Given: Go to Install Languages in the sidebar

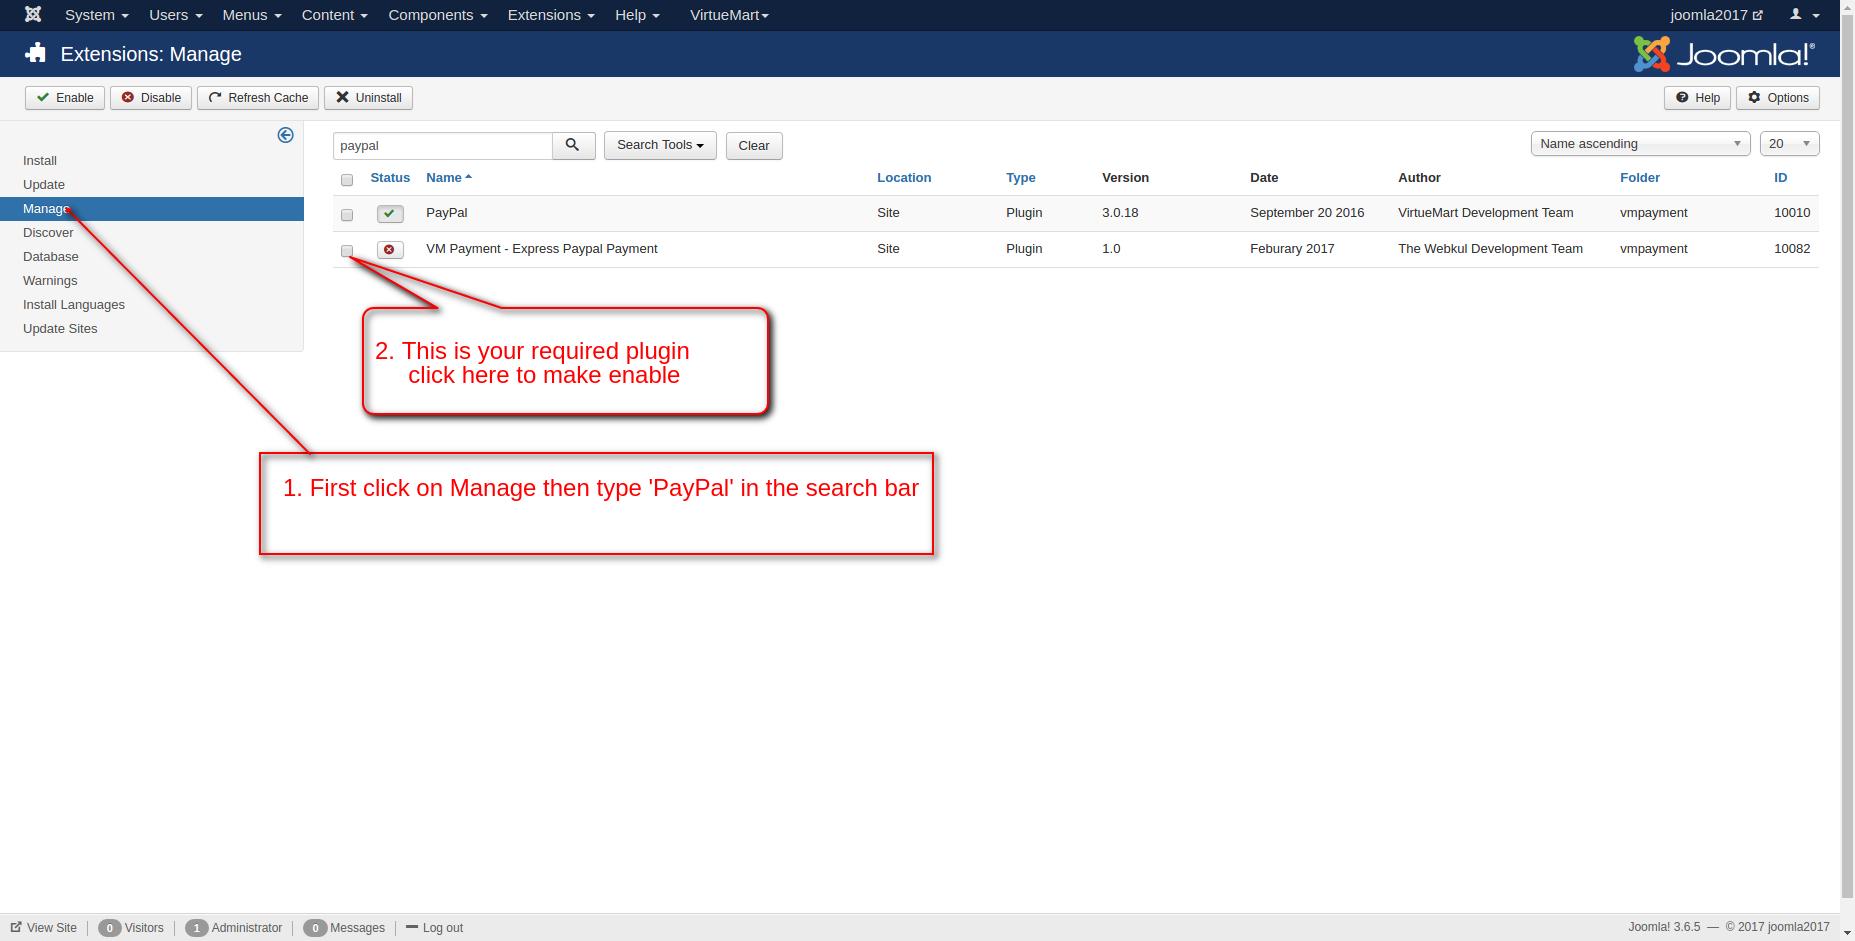Looking at the screenshot, I should pyautogui.click(x=74, y=305).
